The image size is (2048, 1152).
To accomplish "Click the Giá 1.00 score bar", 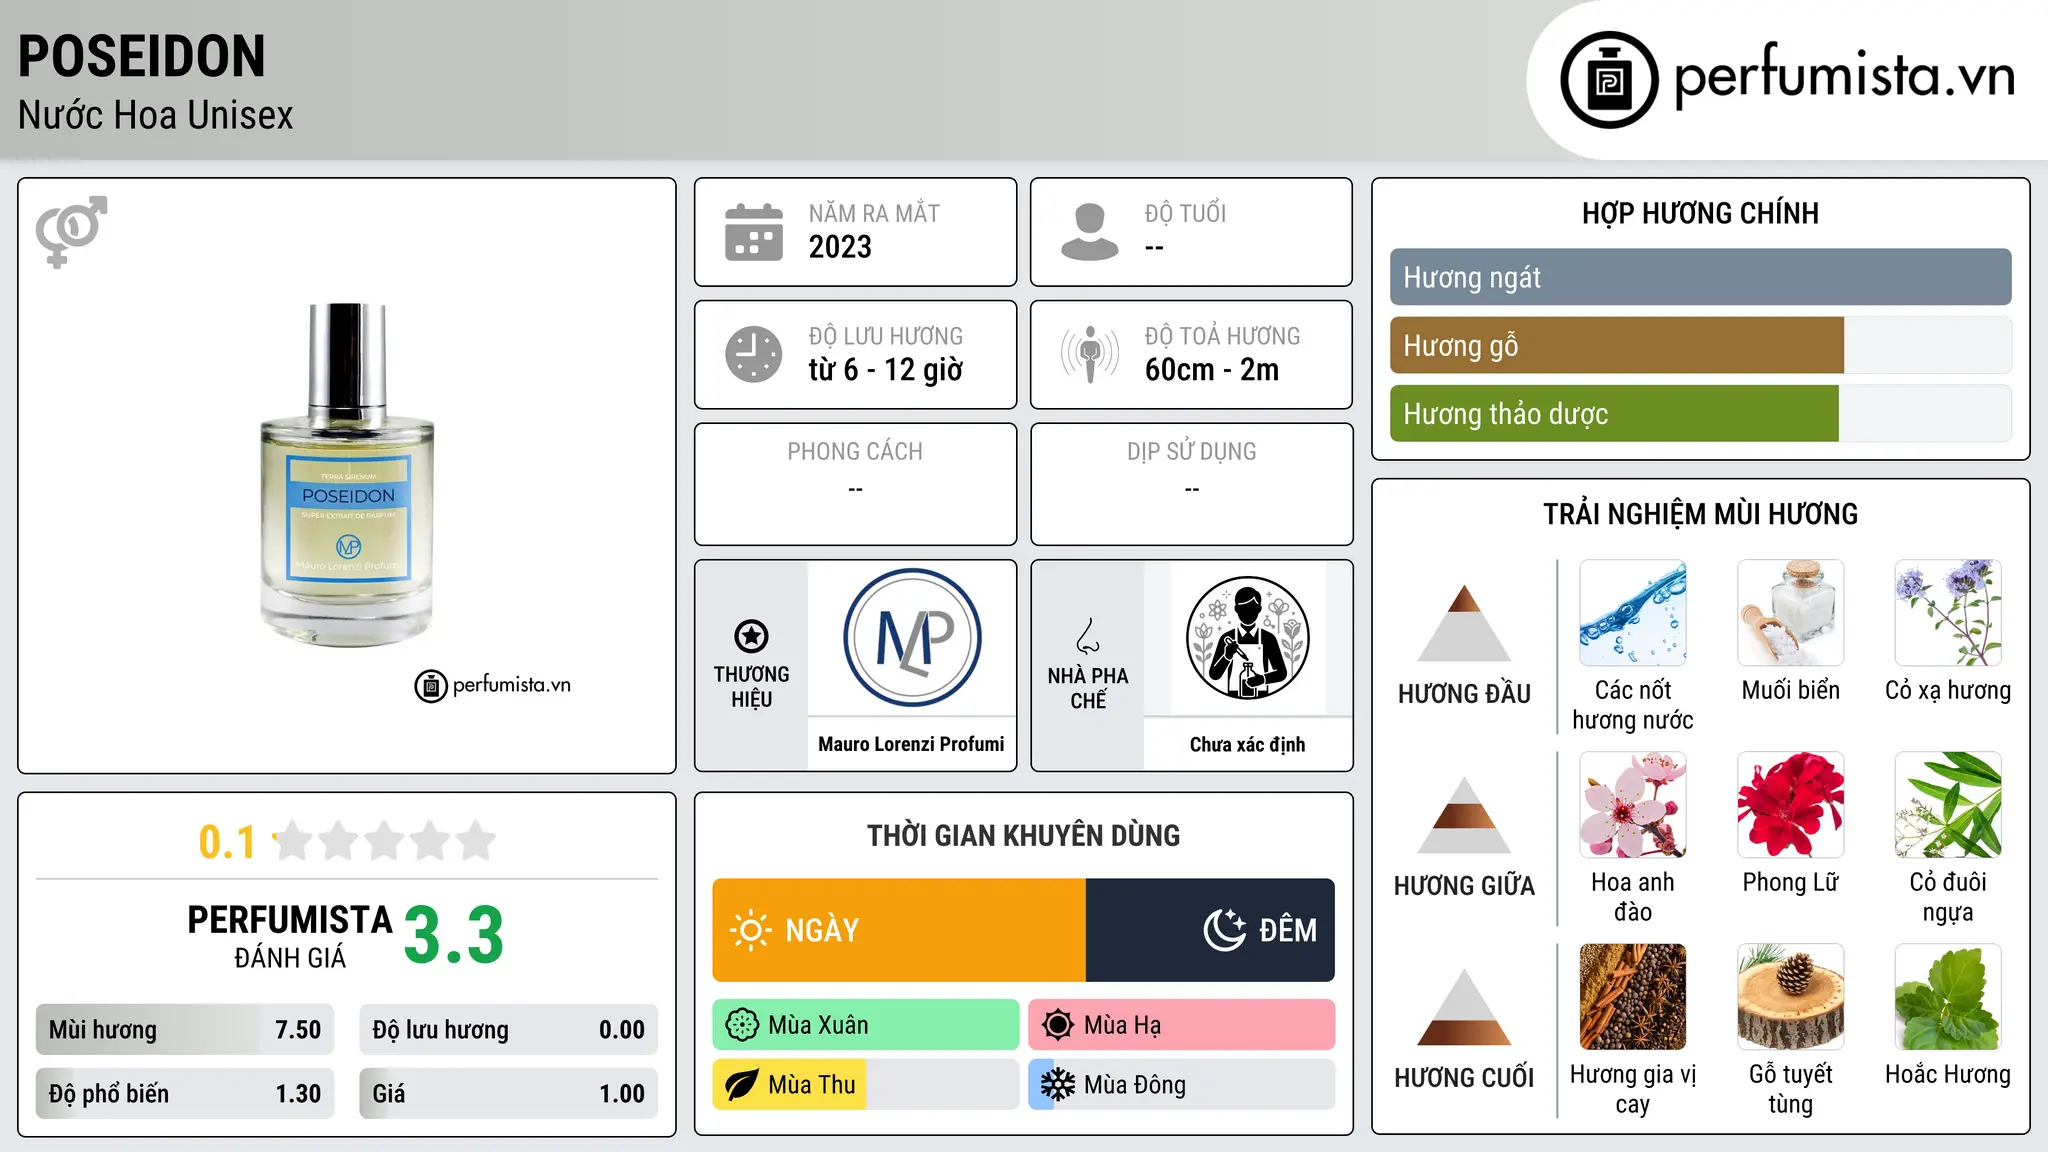I will pos(509,1094).
